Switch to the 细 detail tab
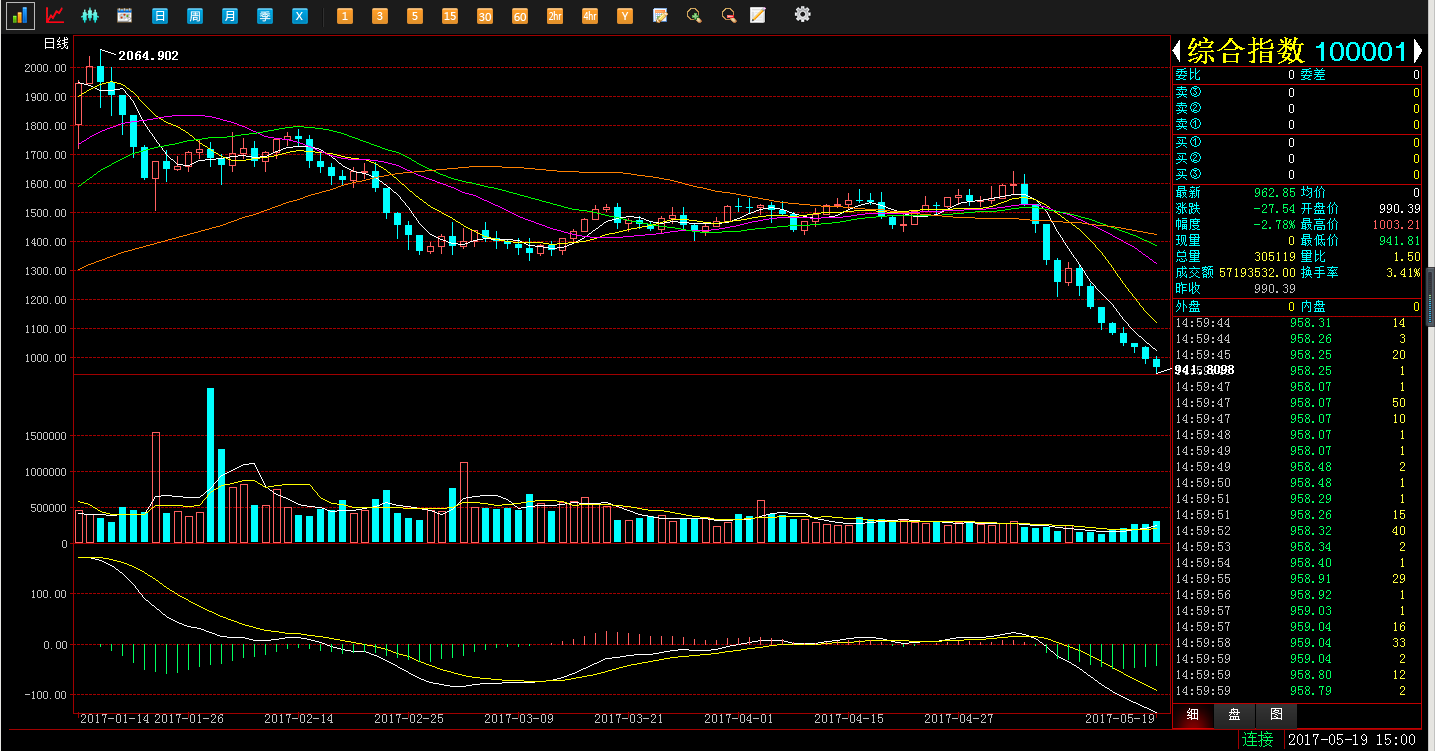1435x751 pixels. pyautogui.click(x=1192, y=715)
